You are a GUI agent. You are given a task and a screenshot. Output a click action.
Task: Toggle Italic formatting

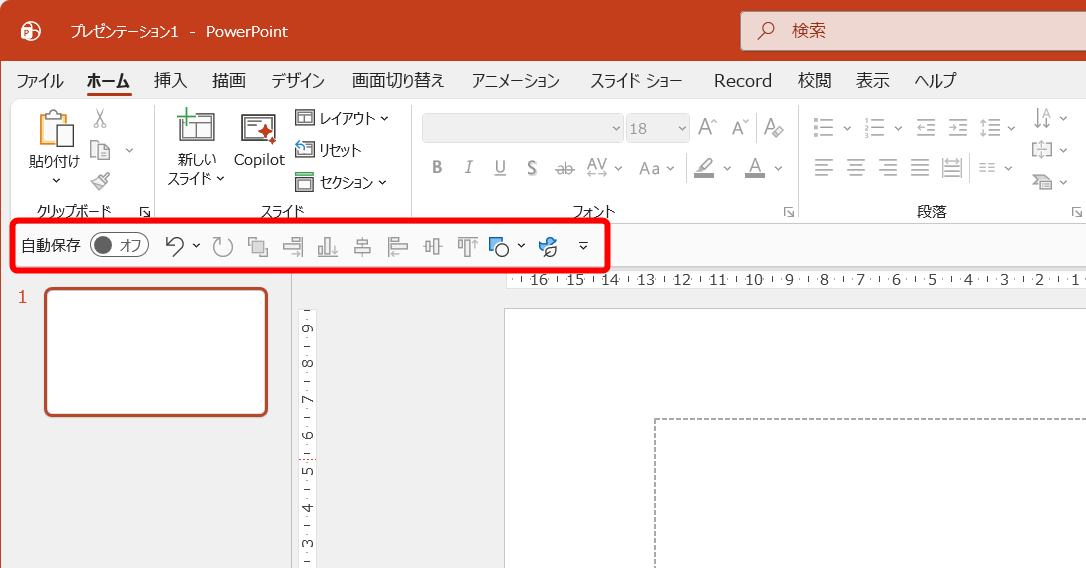pos(469,167)
